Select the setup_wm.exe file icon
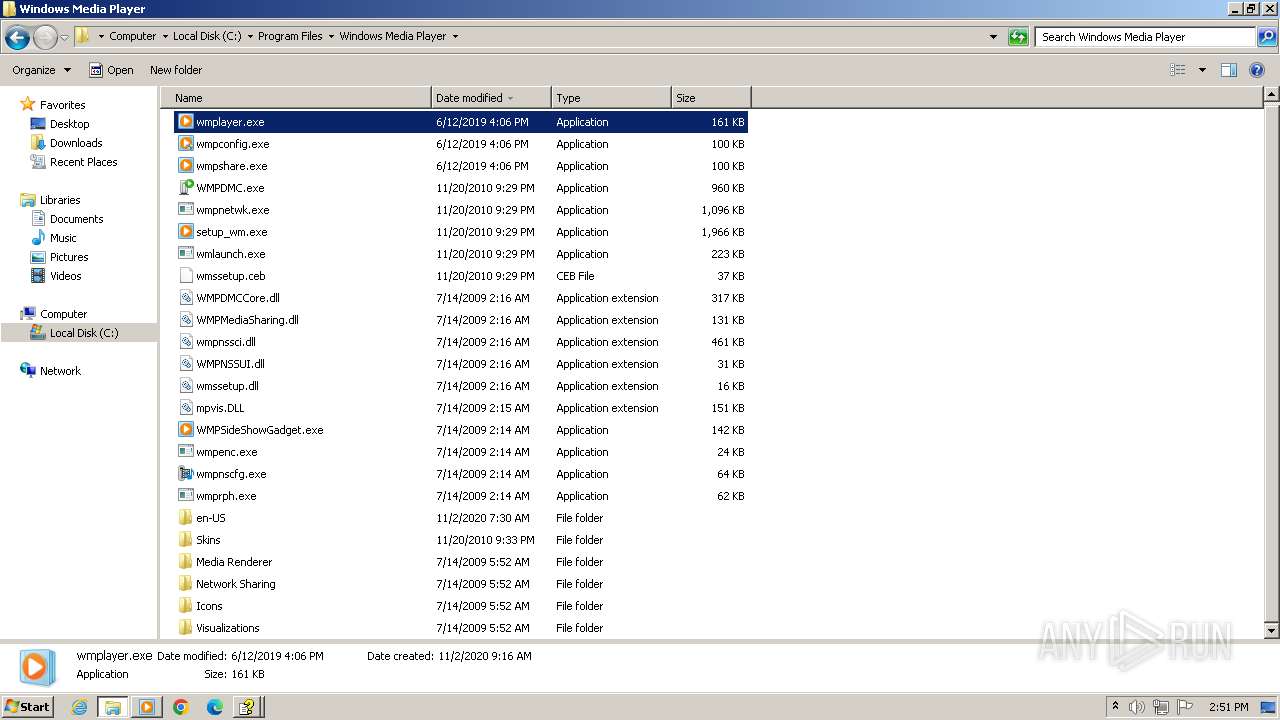 click(185, 232)
